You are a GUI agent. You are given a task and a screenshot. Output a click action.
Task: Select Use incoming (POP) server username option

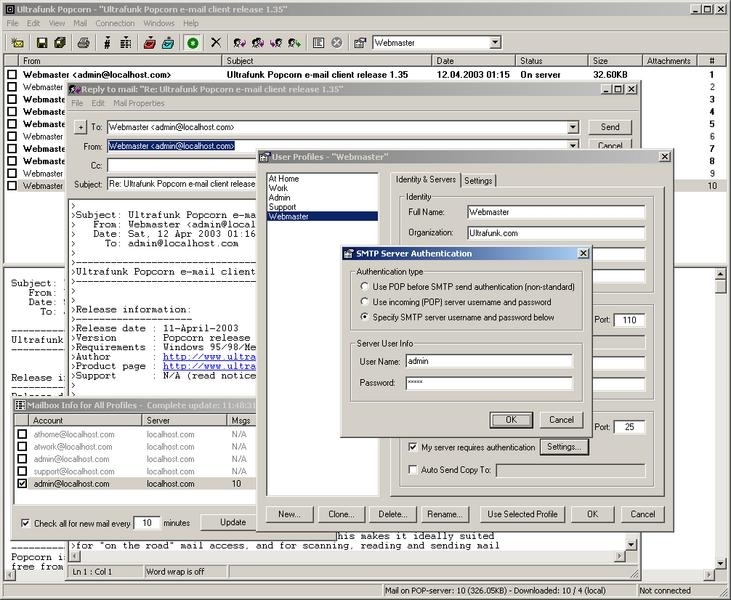[365, 302]
